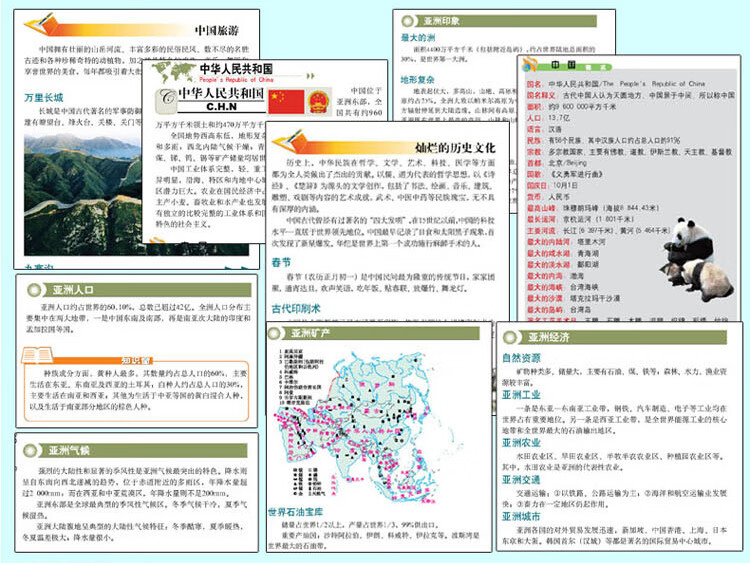The height and width of the screenshot is (563, 750).
Task: Click the 最大的海峡 label
Action: coord(545,287)
